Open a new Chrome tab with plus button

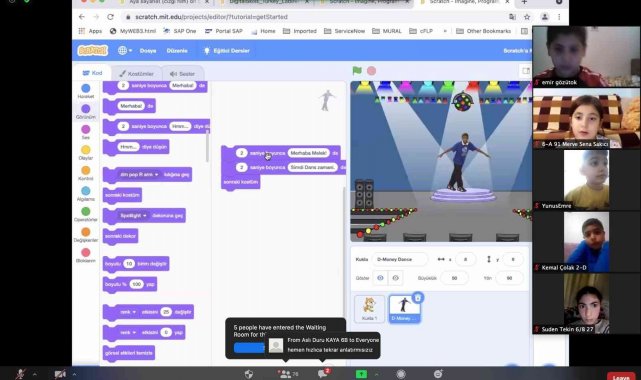pyautogui.click(x=524, y=2)
